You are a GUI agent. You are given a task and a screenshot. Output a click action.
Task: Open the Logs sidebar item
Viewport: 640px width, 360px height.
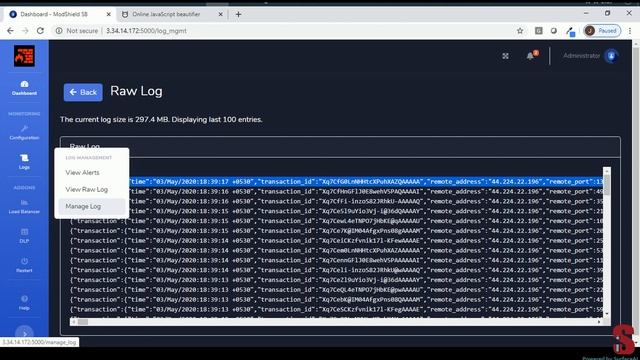[24, 162]
